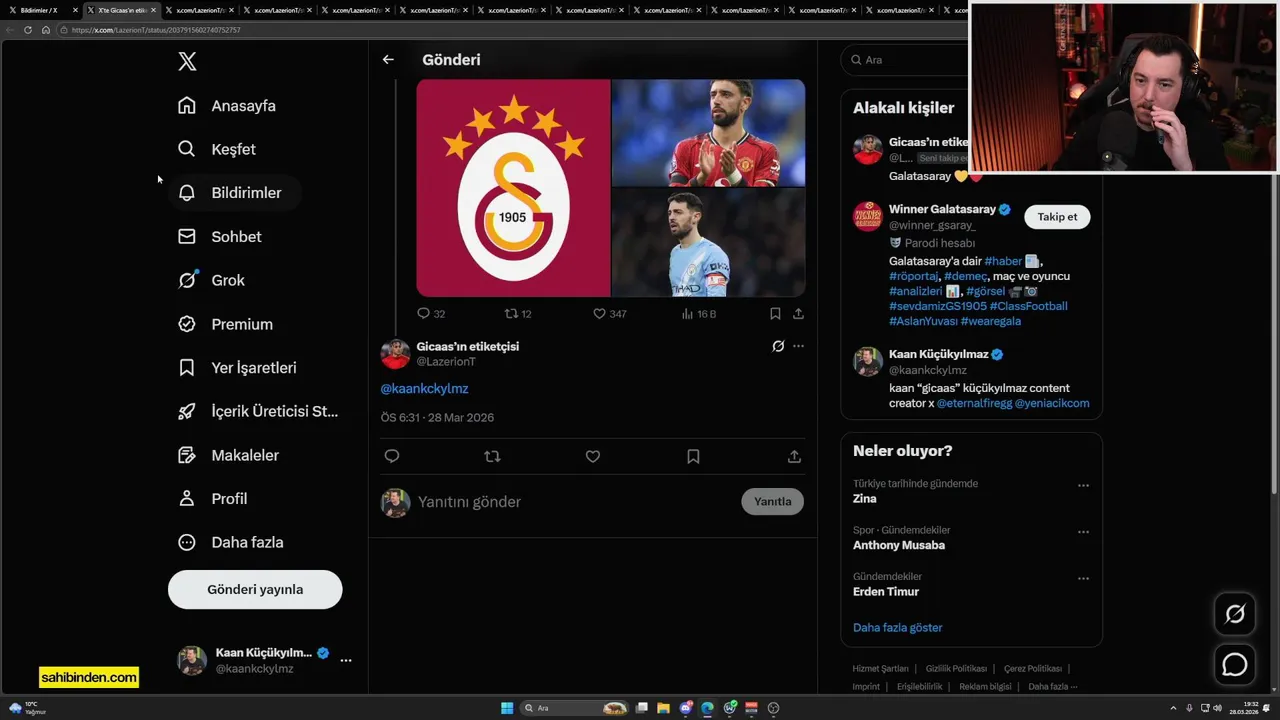Image resolution: width=1280 pixels, height=720 pixels.
Task: Open the three-dot menu on the post
Action: 798,346
